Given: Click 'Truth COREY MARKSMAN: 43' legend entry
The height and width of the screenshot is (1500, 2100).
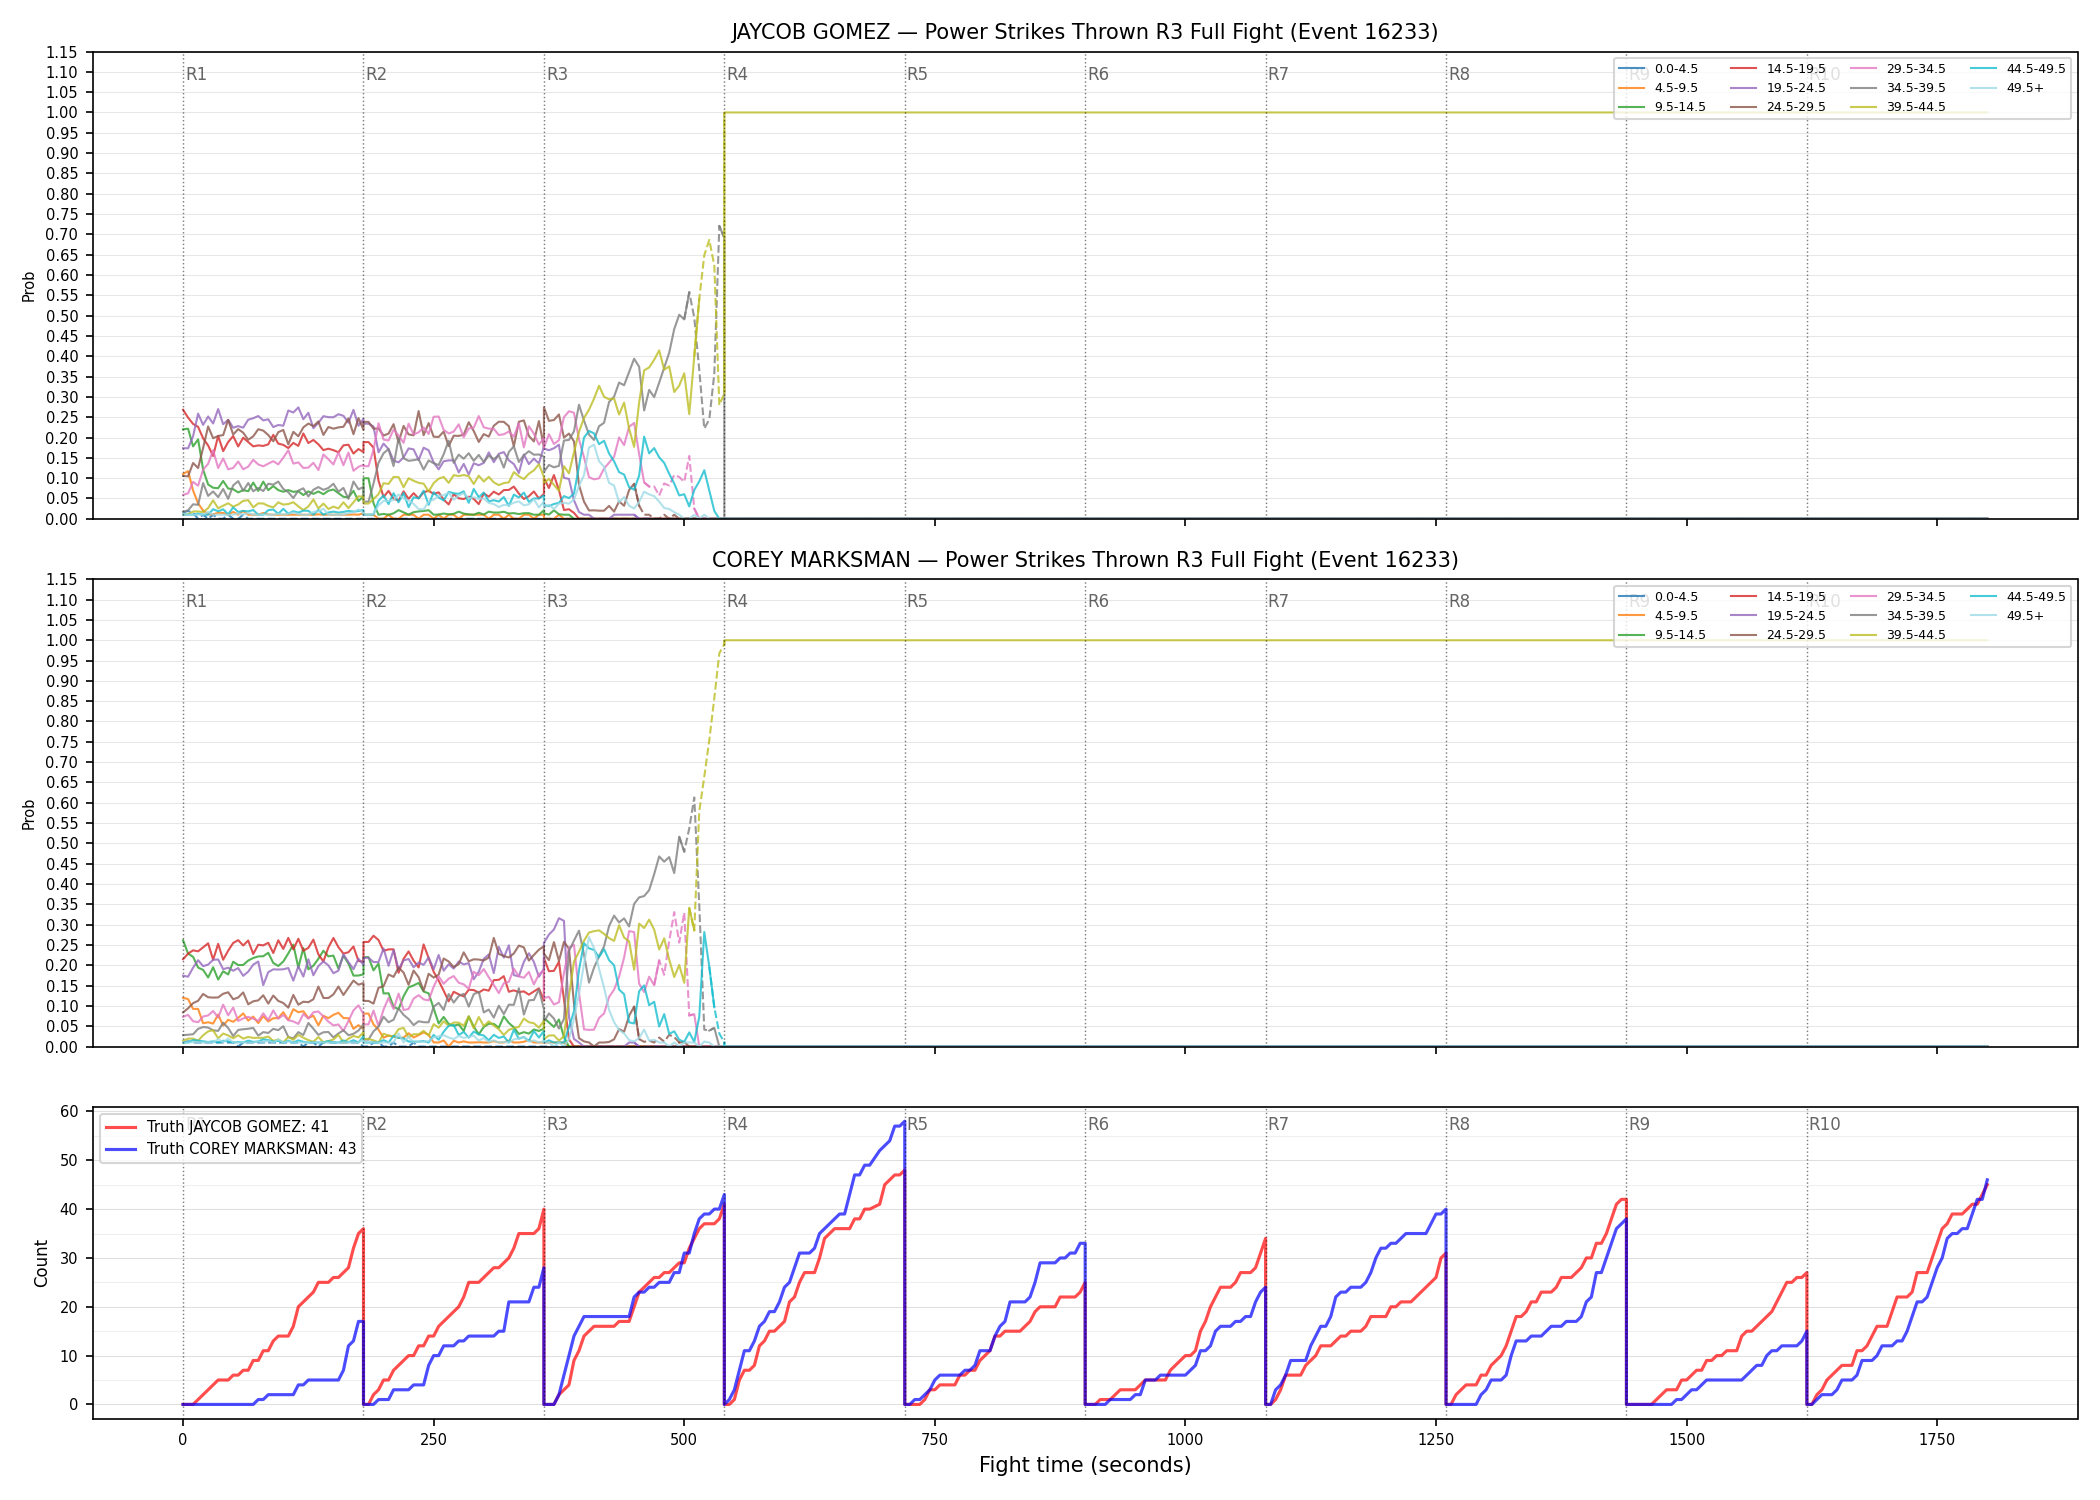Looking at the screenshot, I should pos(231,1149).
